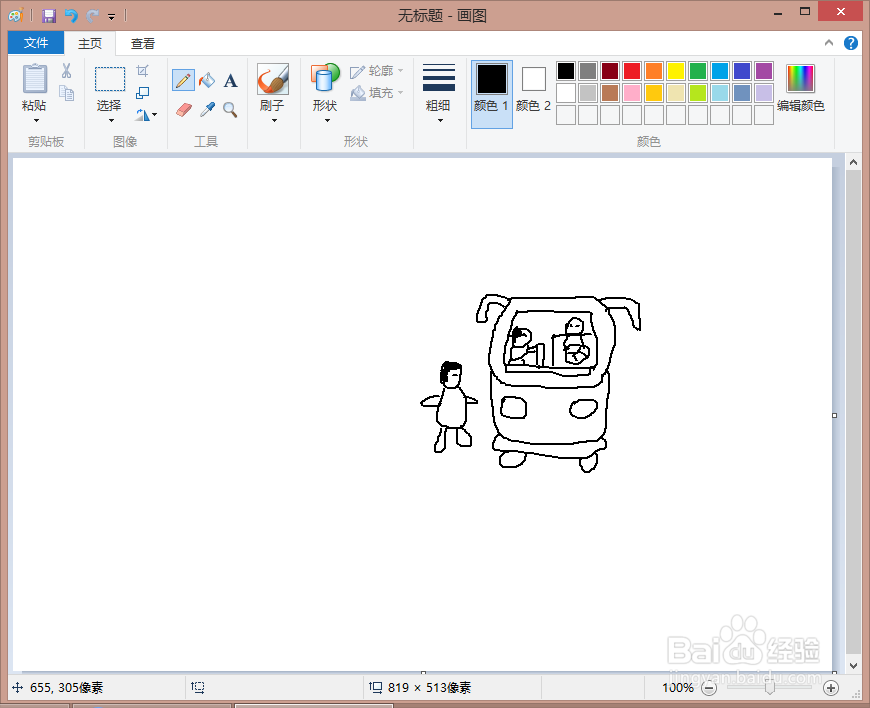This screenshot has height=708, width=870.
Task: Pick the gray 50% color swatch
Action: click(x=588, y=71)
